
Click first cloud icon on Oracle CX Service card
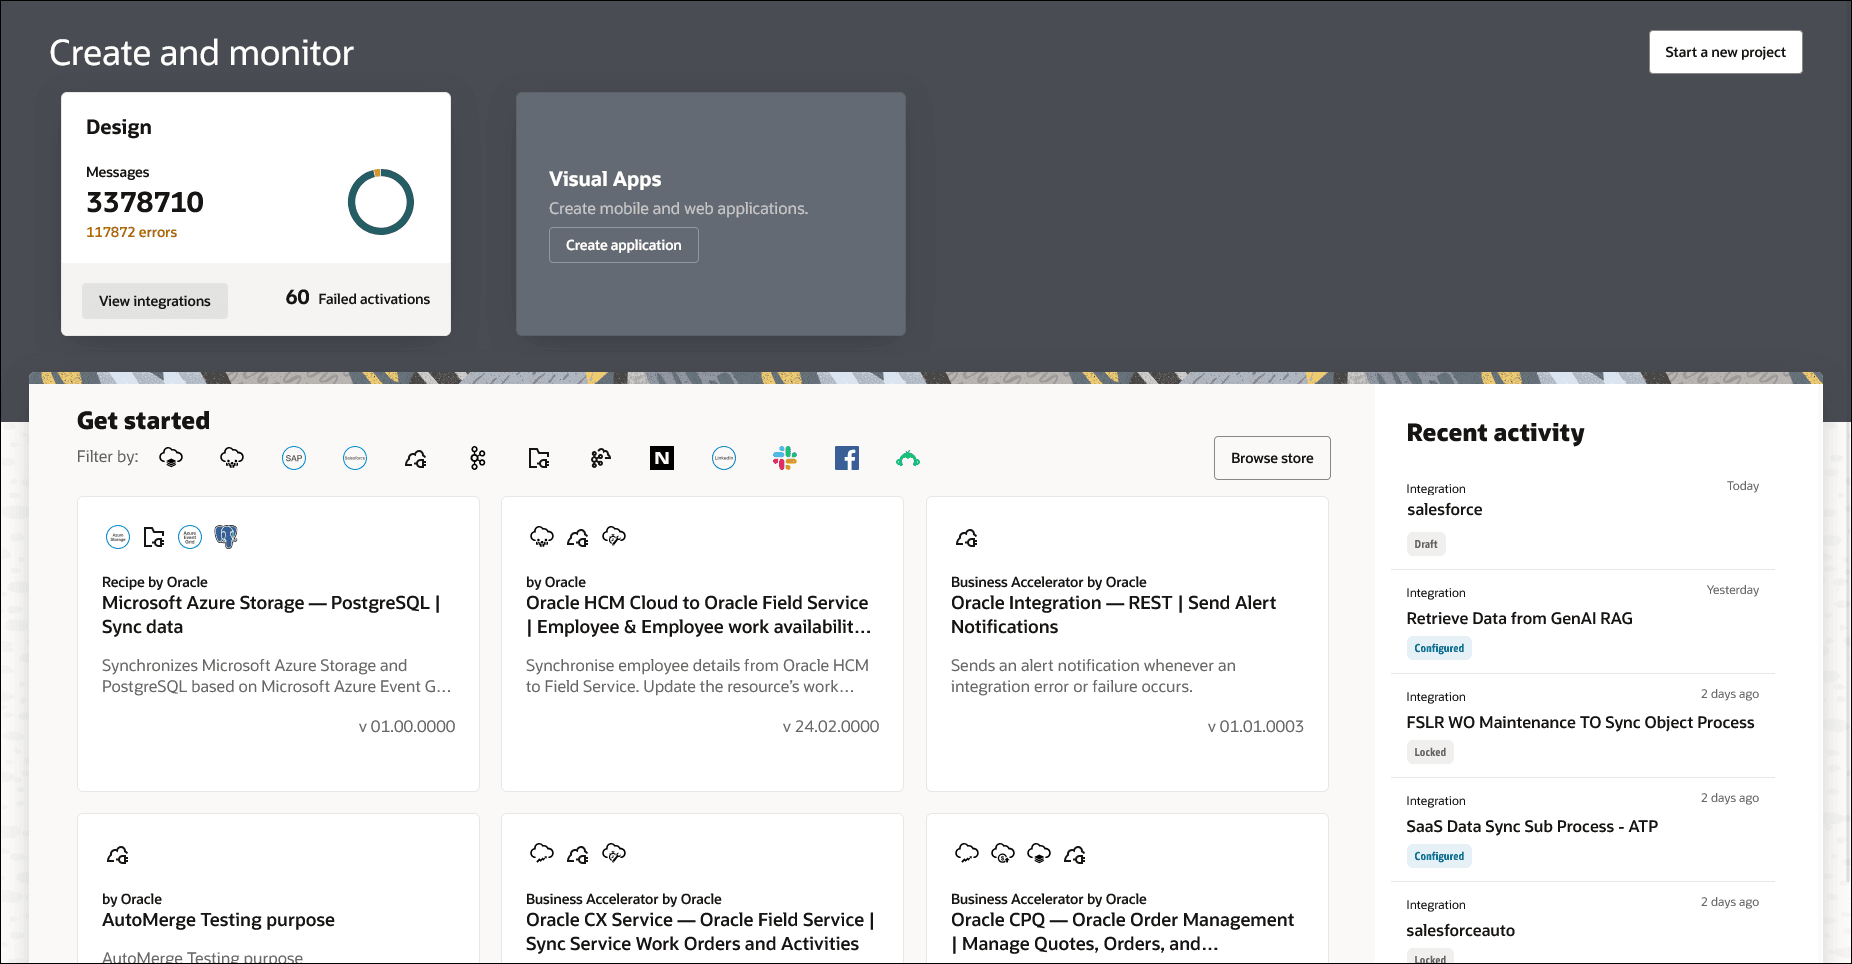coord(542,853)
